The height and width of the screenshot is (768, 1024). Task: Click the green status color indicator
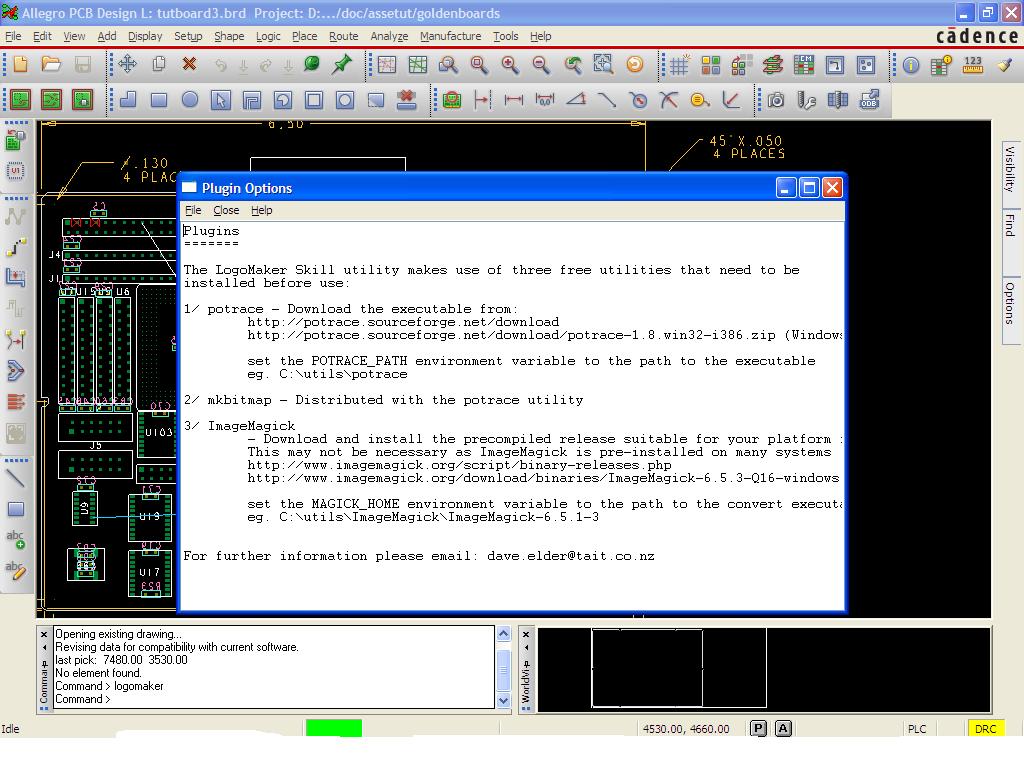click(x=333, y=729)
